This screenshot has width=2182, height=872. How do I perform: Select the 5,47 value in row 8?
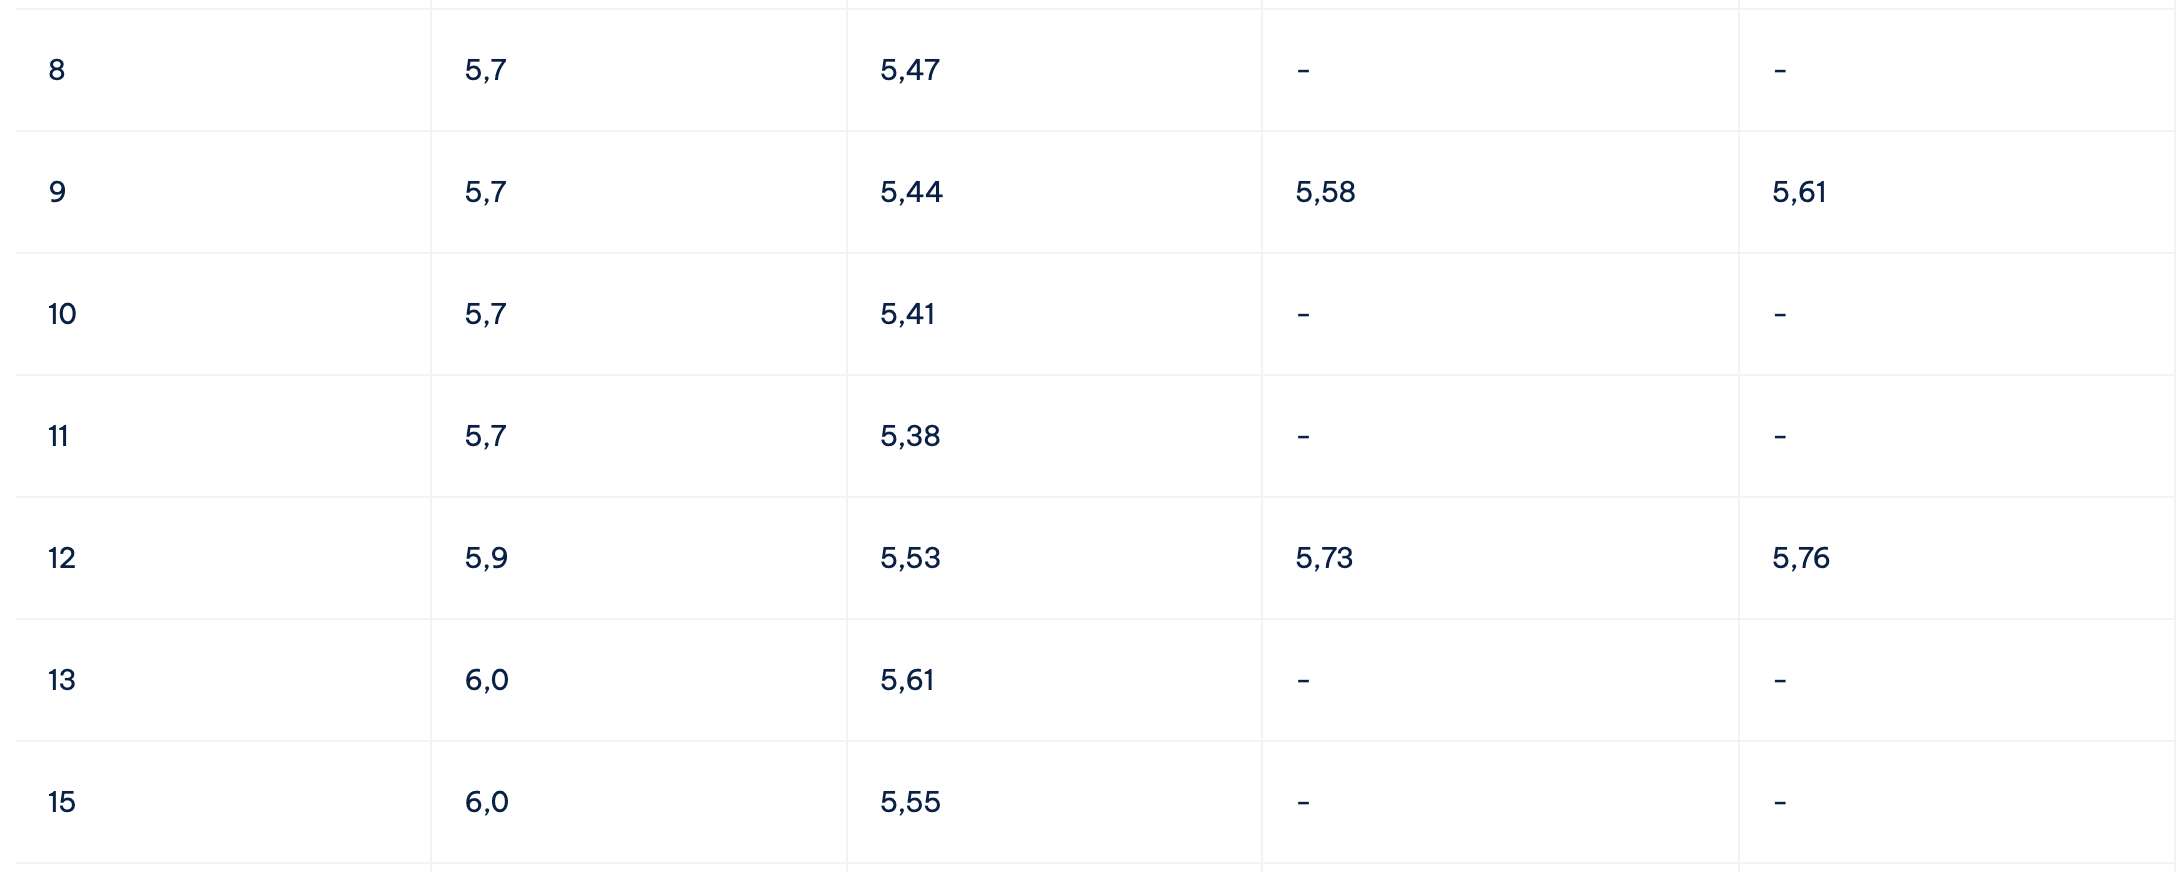click(909, 70)
